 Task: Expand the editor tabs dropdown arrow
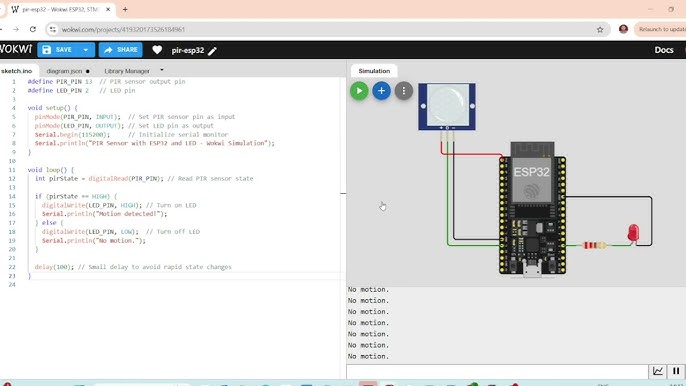pyautogui.click(x=162, y=70)
